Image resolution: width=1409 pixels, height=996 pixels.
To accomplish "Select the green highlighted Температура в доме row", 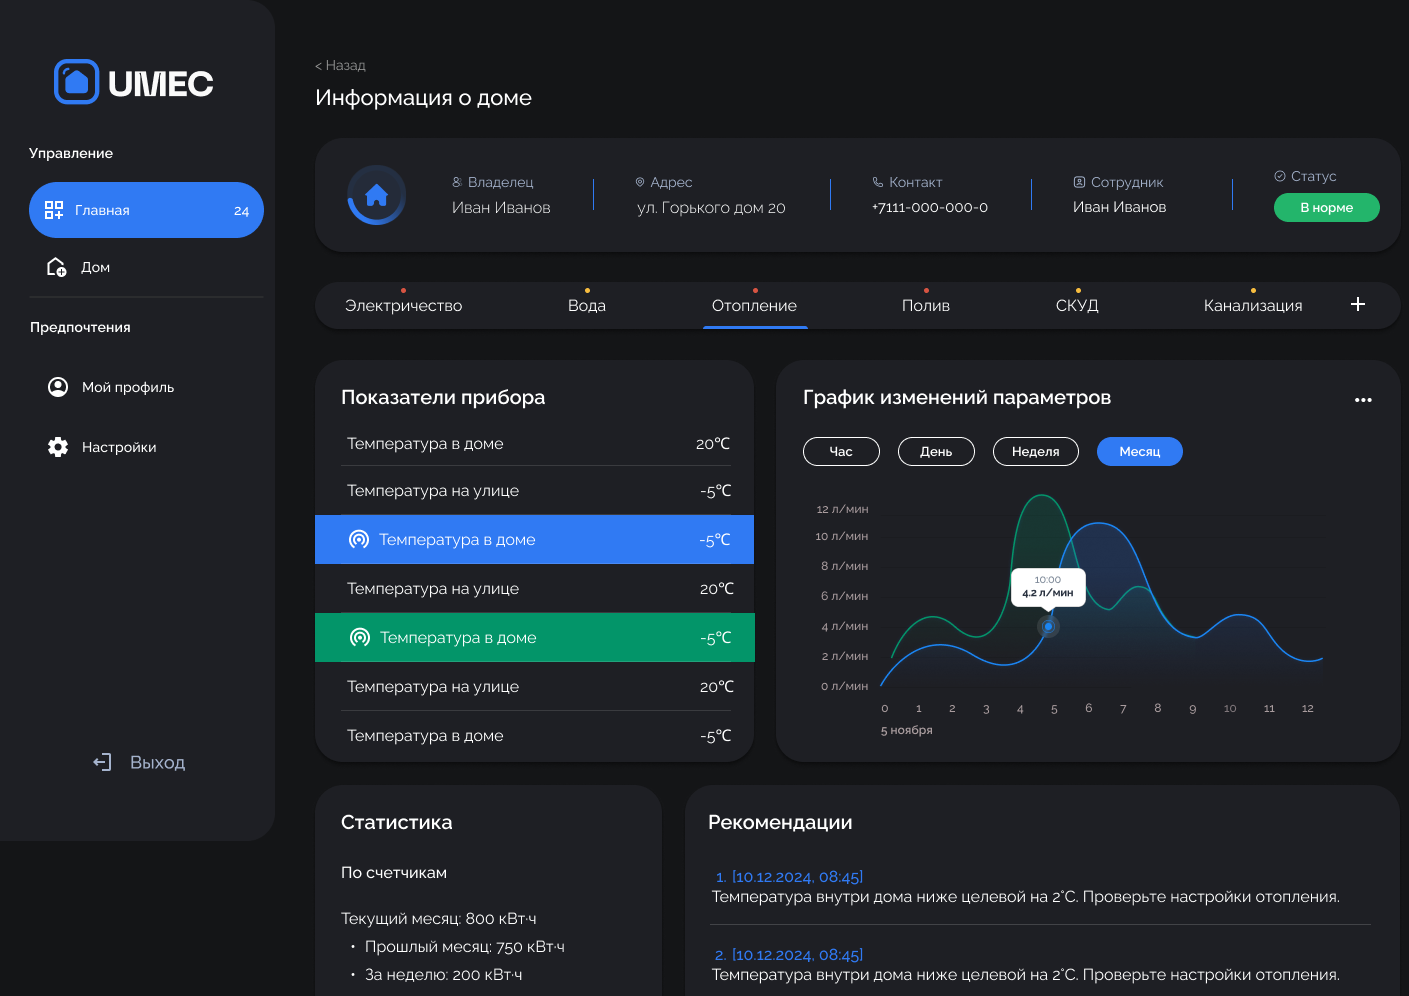I will pos(534,637).
